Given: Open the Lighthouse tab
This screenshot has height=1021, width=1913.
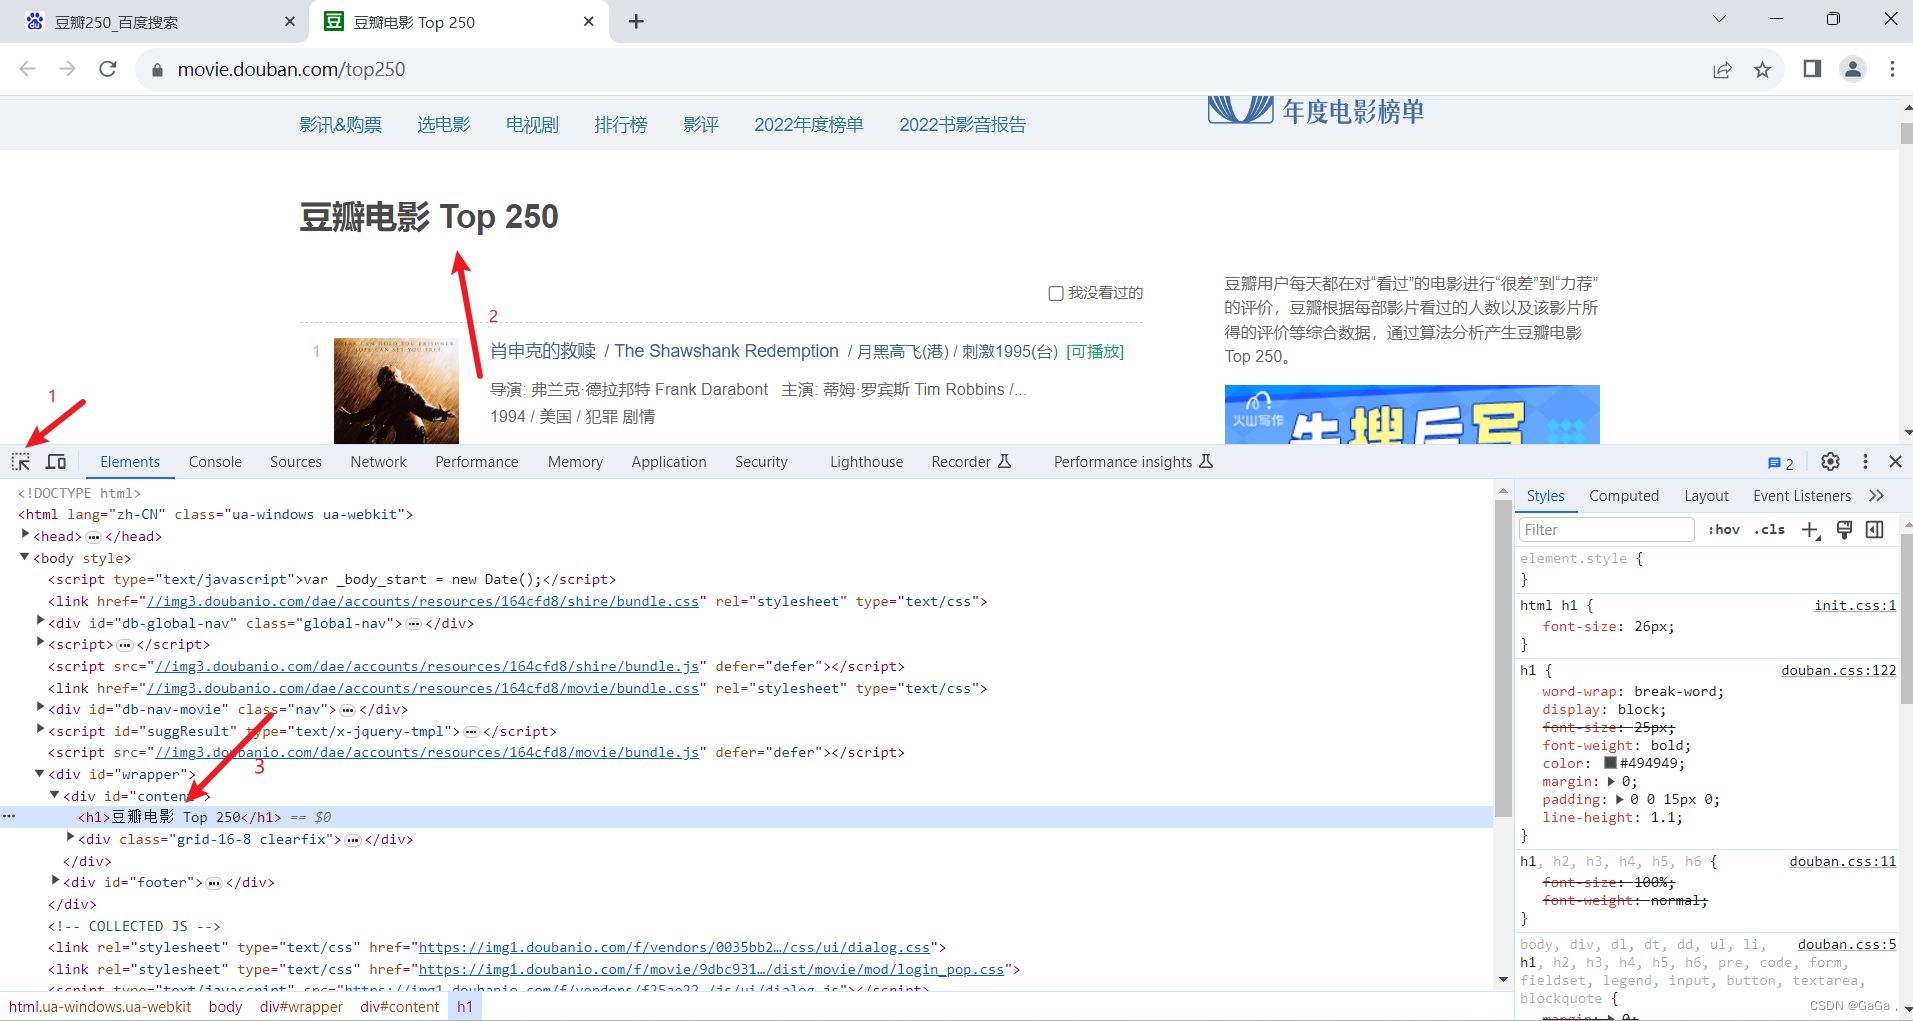Looking at the screenshot, I should [866, 462].
